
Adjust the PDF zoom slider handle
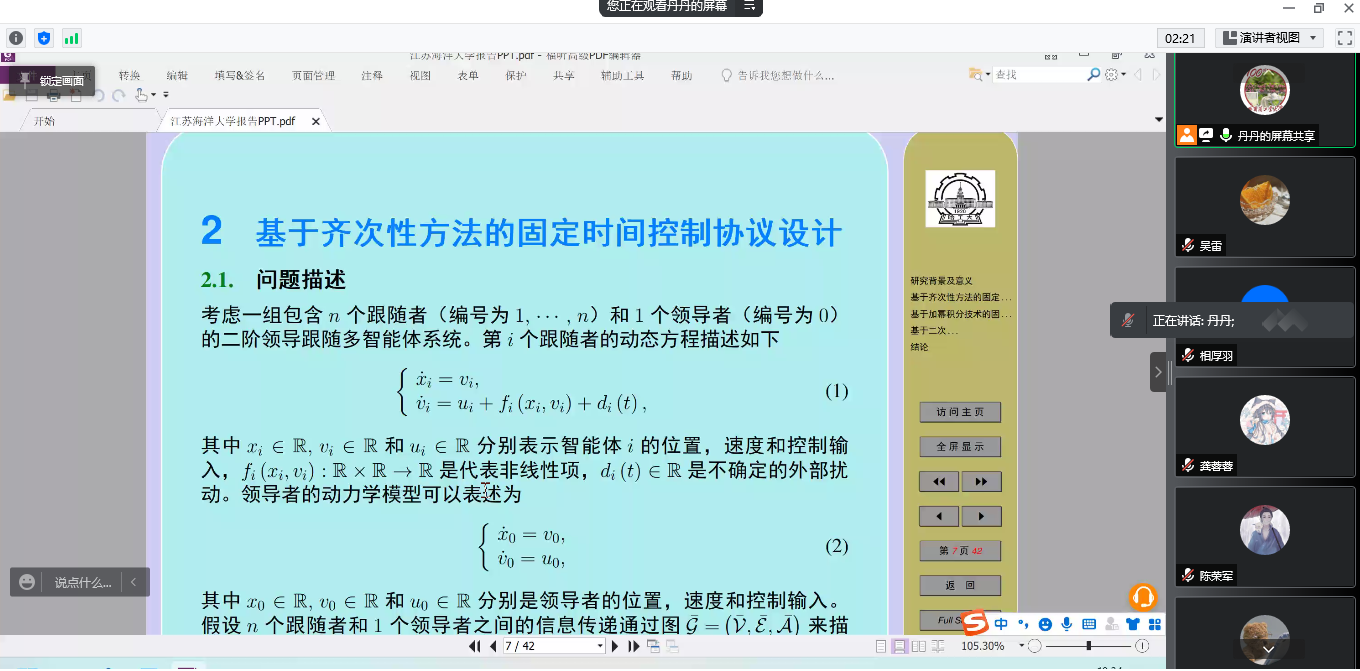[1088, 647]
